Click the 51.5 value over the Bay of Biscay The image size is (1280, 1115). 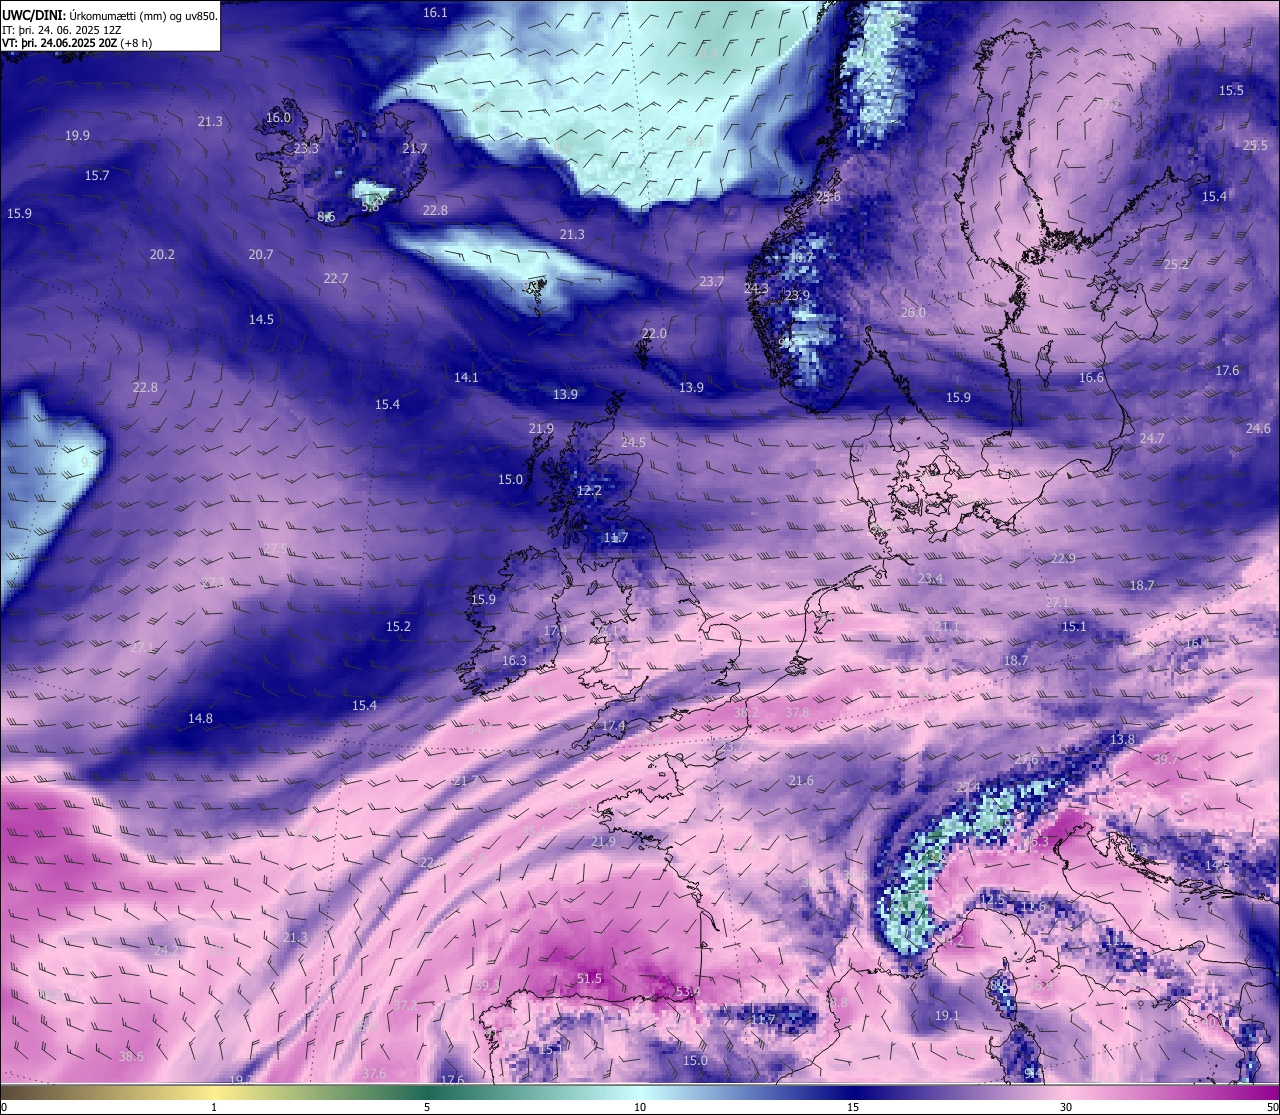[x=590, y=978]
